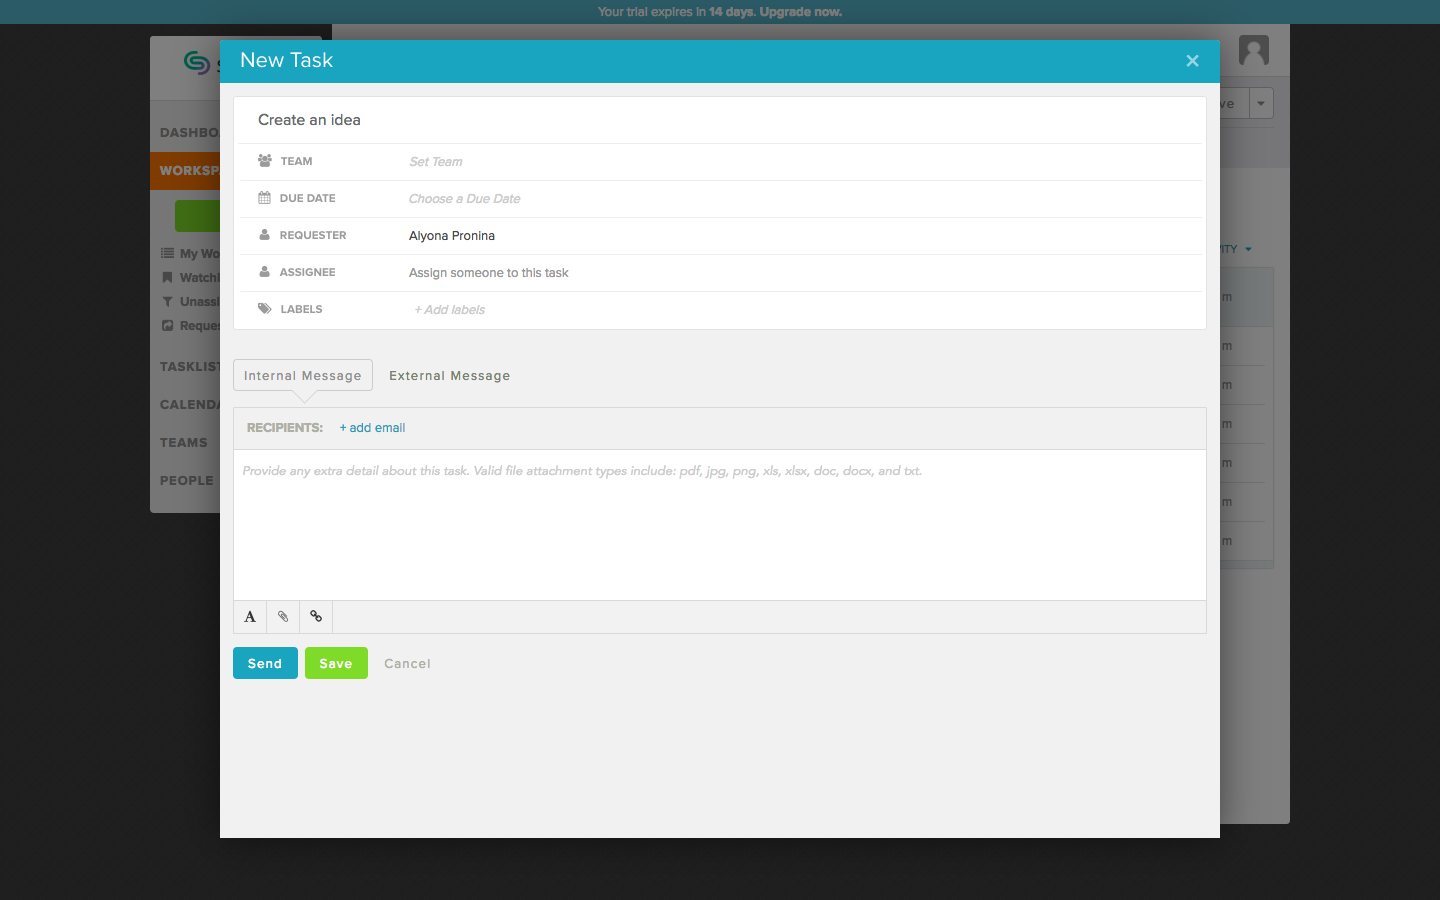Save the new task
This screenshot has width=1440, height=900.
(x=336, y=663)
